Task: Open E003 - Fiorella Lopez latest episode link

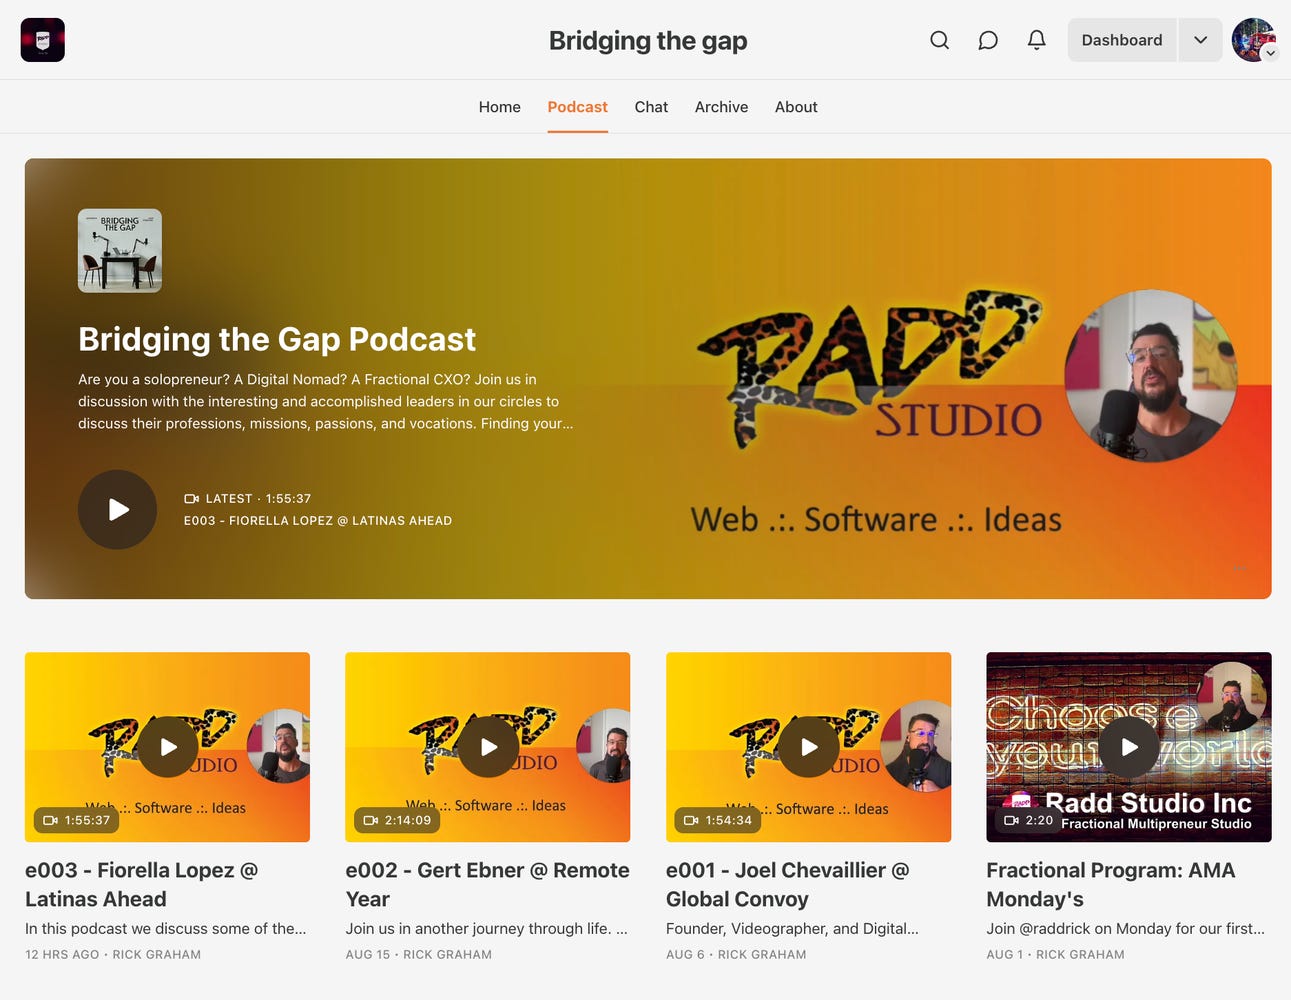Action: click(318, 521)
